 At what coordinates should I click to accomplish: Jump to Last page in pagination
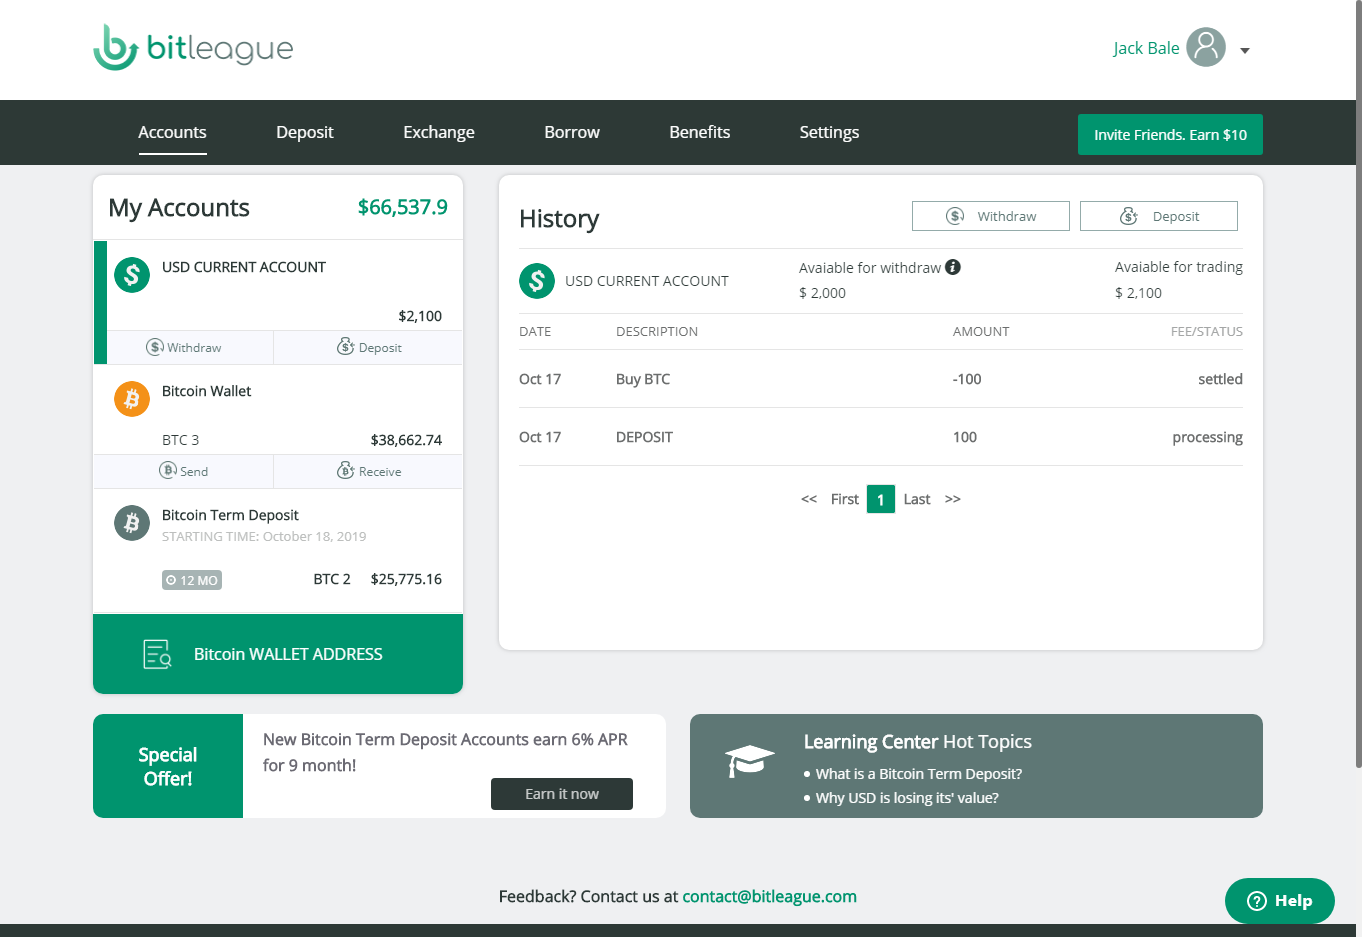pos(917,499)
